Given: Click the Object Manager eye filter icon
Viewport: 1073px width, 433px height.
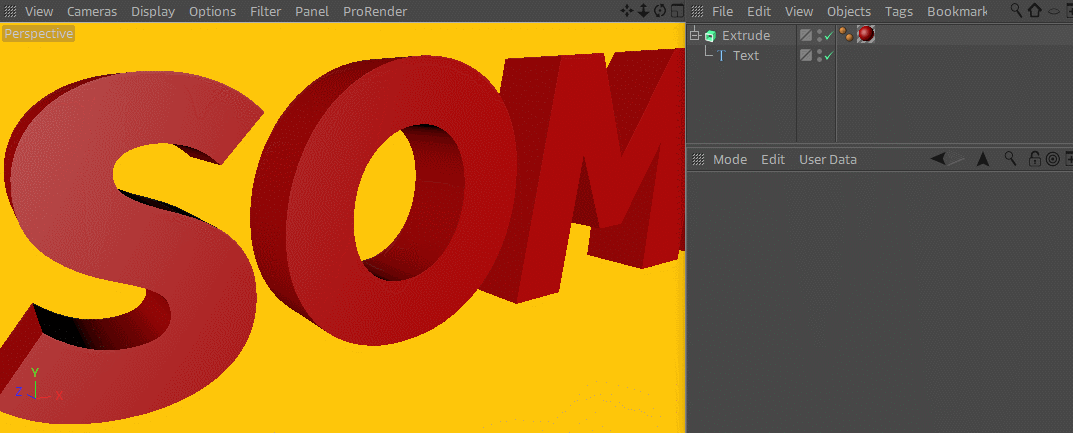Looking at the screenshot, I should pos(1052,12).
